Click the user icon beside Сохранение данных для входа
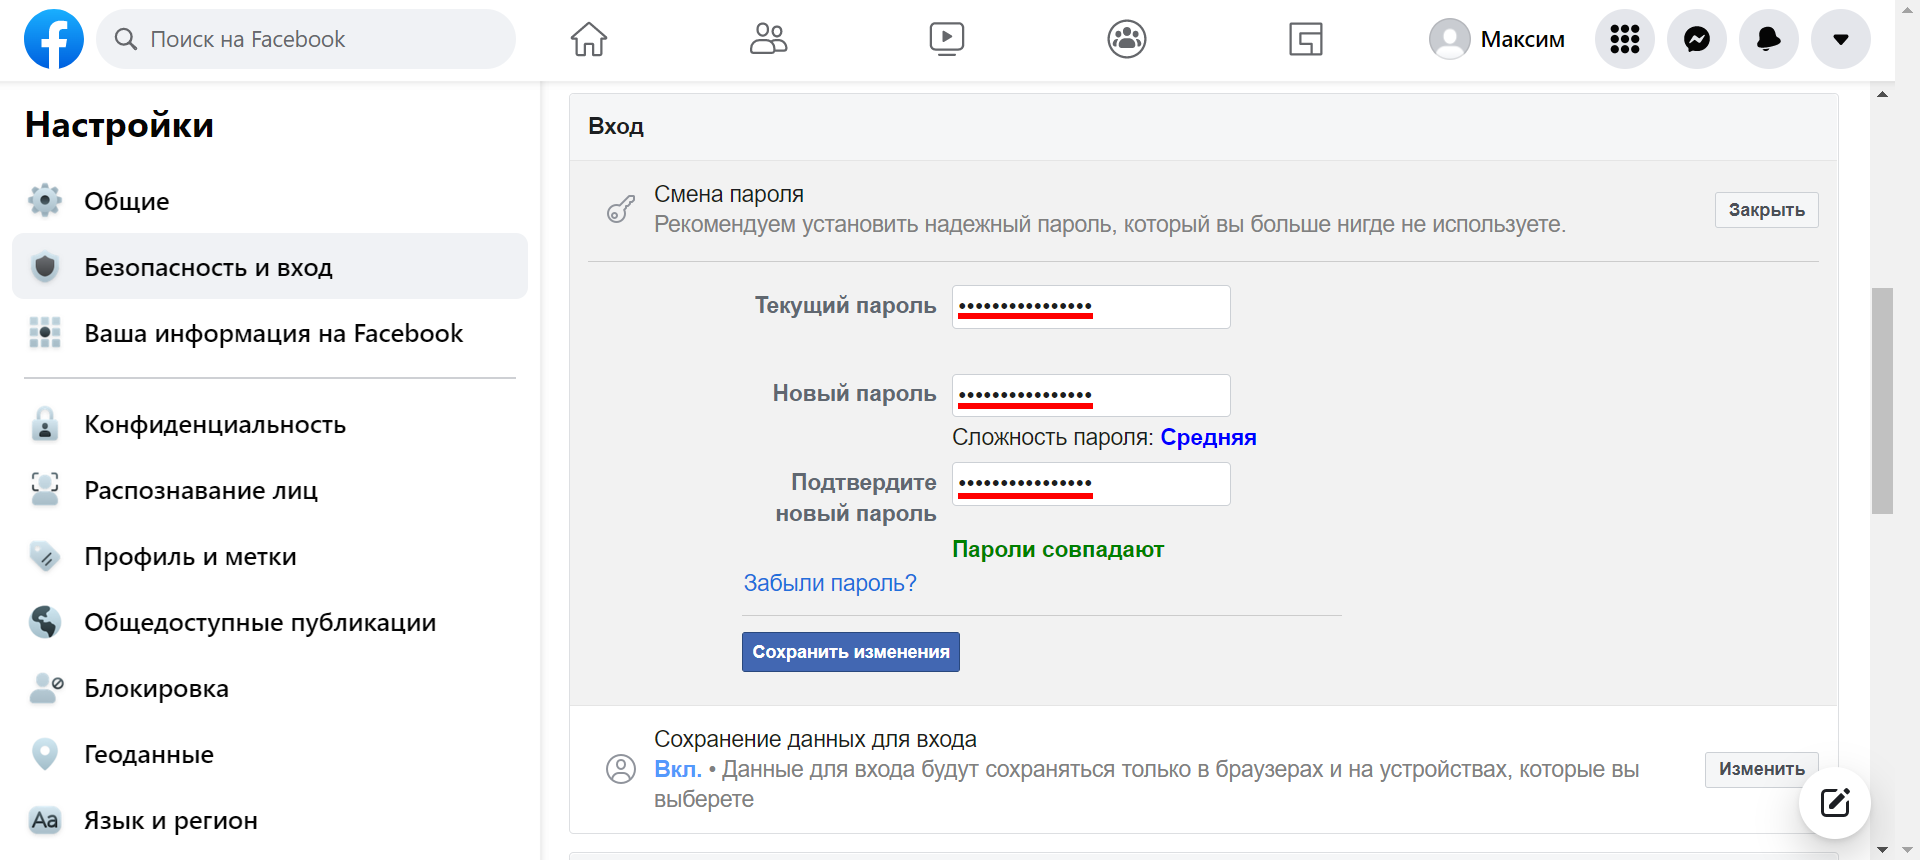 tap(621, 769)
